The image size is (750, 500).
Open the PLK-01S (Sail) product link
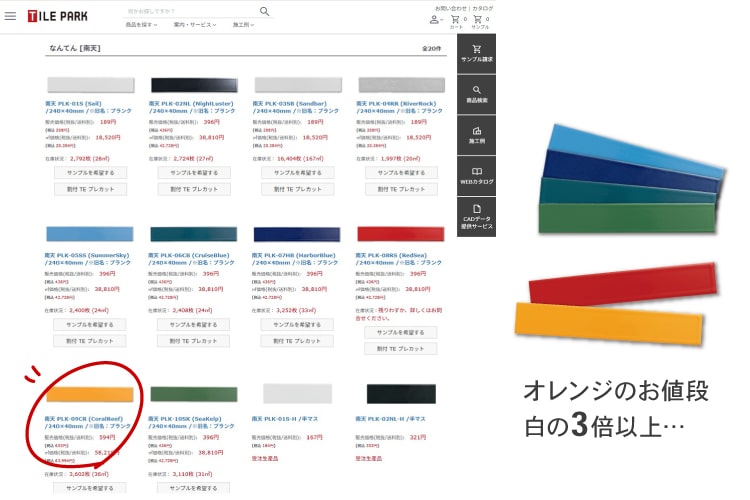coord(88,107)
